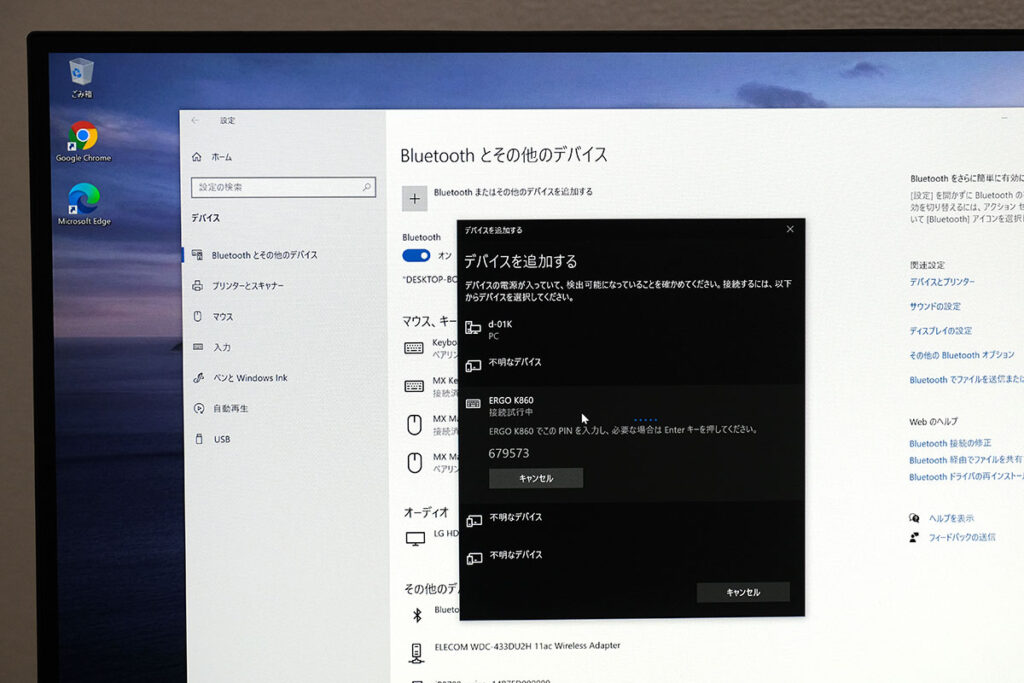Screen dimensions: 1024x683
Task: Go back with Settings back arrow
Action: pos(195,120)
